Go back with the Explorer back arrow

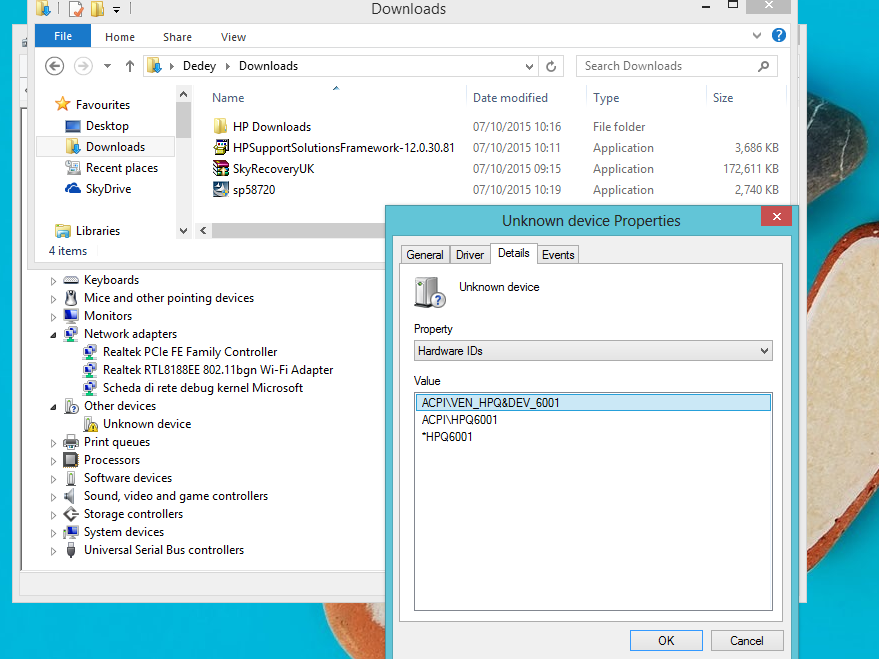pos(54,66)
